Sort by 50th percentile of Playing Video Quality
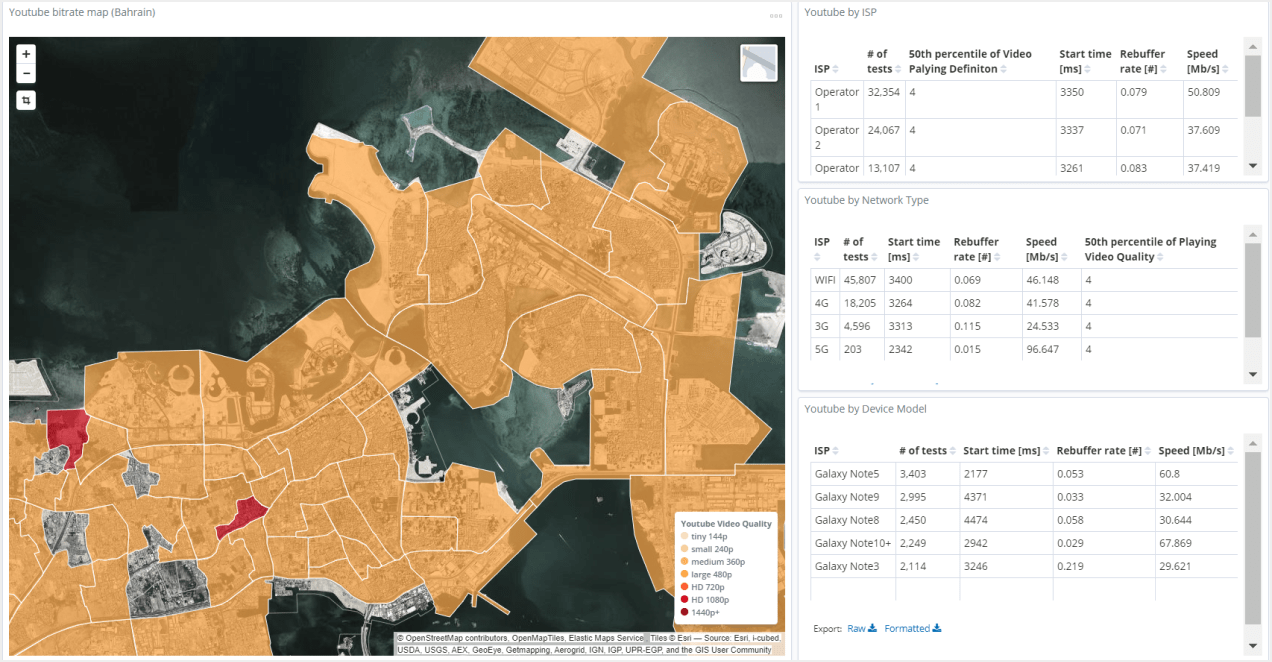1272x662 pixels. tap(1161, 257)
